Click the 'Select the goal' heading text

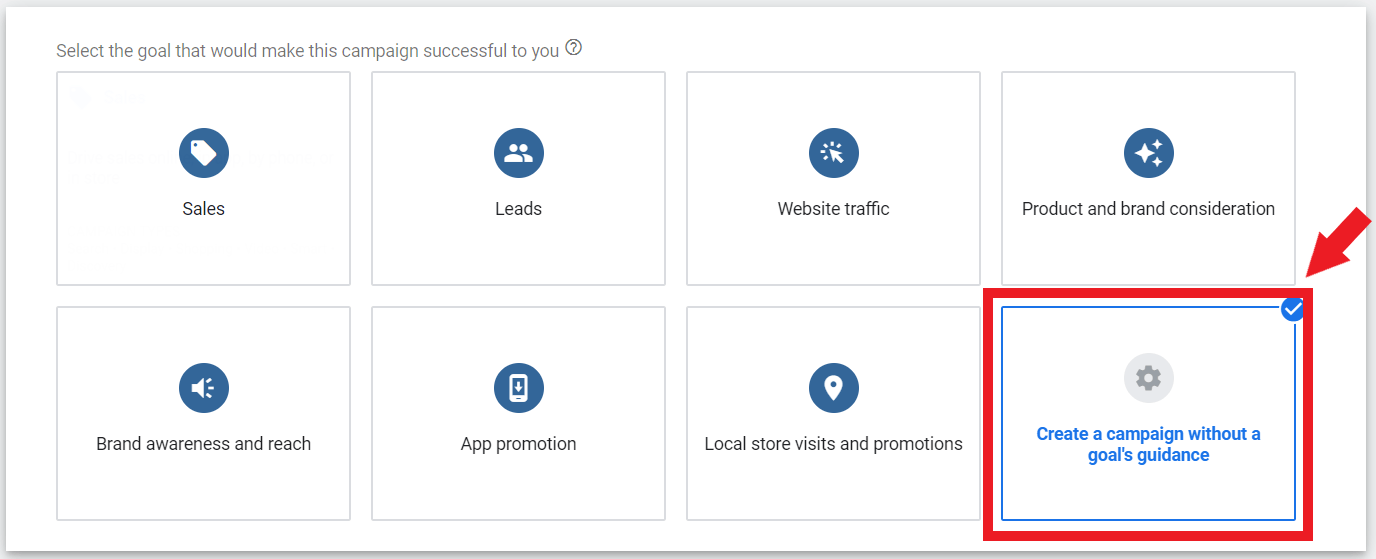(307, 50)
